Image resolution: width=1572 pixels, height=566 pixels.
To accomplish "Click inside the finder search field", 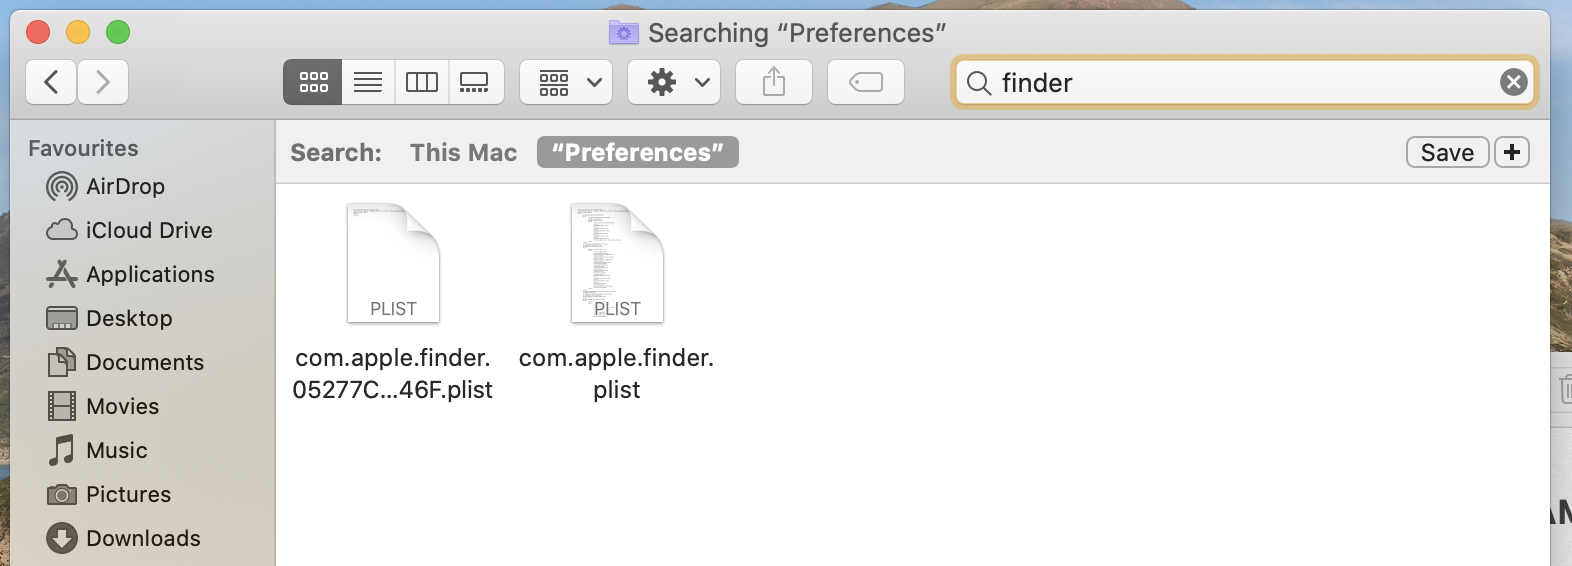I will 1240,82.
